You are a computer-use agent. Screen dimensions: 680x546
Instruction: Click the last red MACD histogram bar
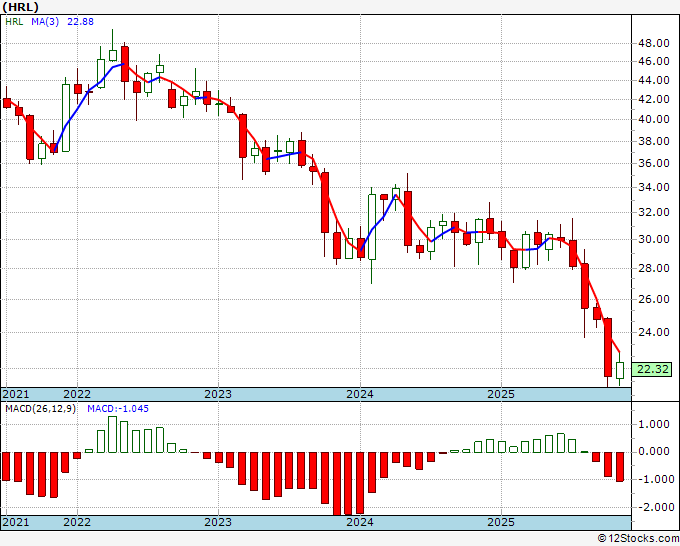tap(620, 467)
